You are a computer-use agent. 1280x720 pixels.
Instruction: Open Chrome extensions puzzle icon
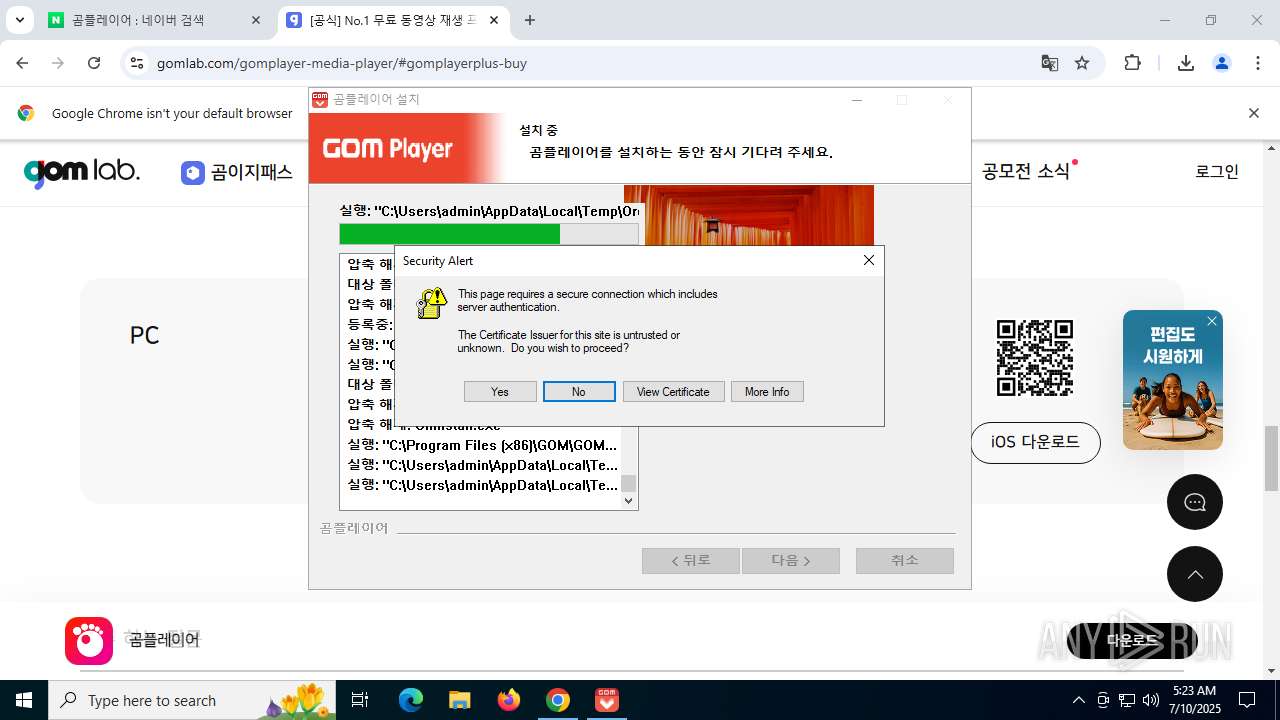(1132, 63)
